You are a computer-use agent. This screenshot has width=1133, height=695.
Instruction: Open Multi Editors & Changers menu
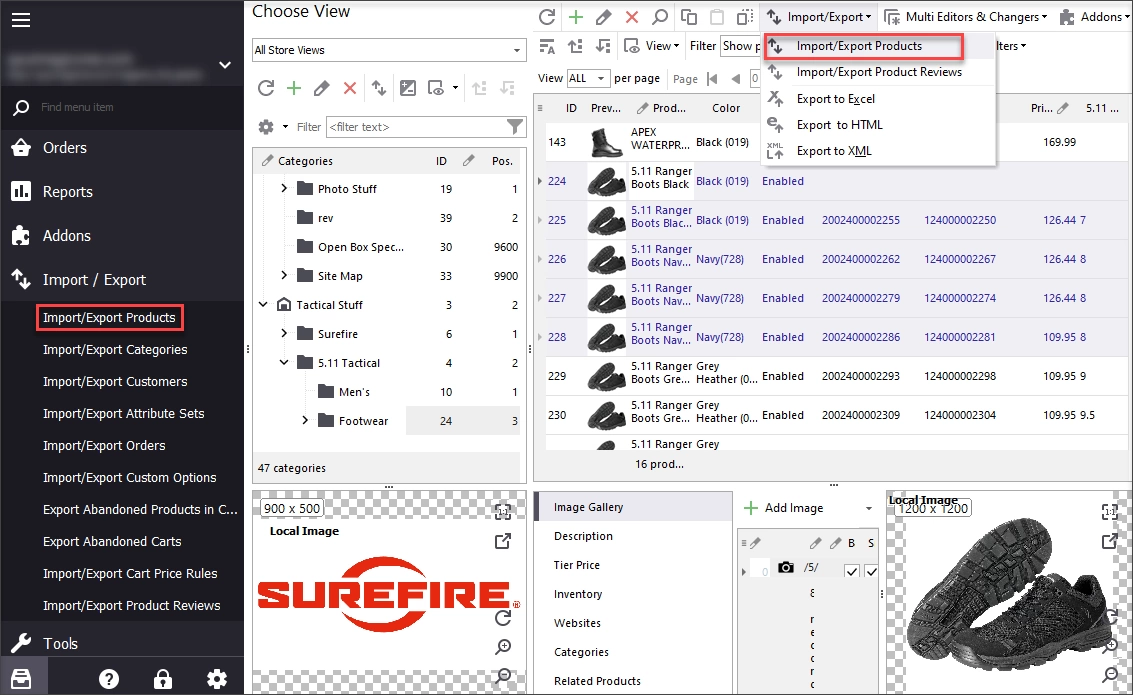(x=965, y=17)
